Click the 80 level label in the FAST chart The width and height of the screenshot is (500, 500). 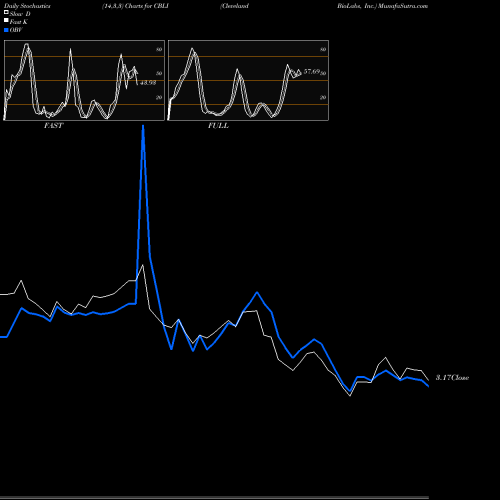[159, 49]
